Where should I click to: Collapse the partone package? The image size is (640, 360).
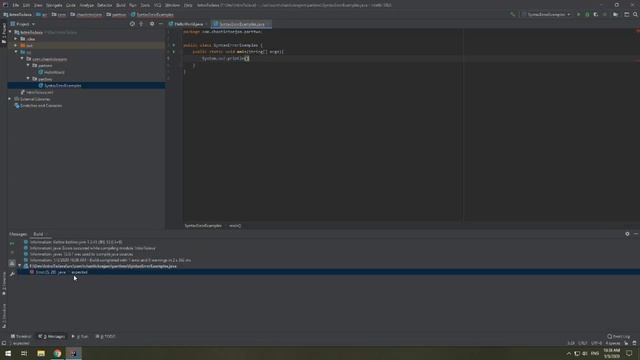pos(28,65)
